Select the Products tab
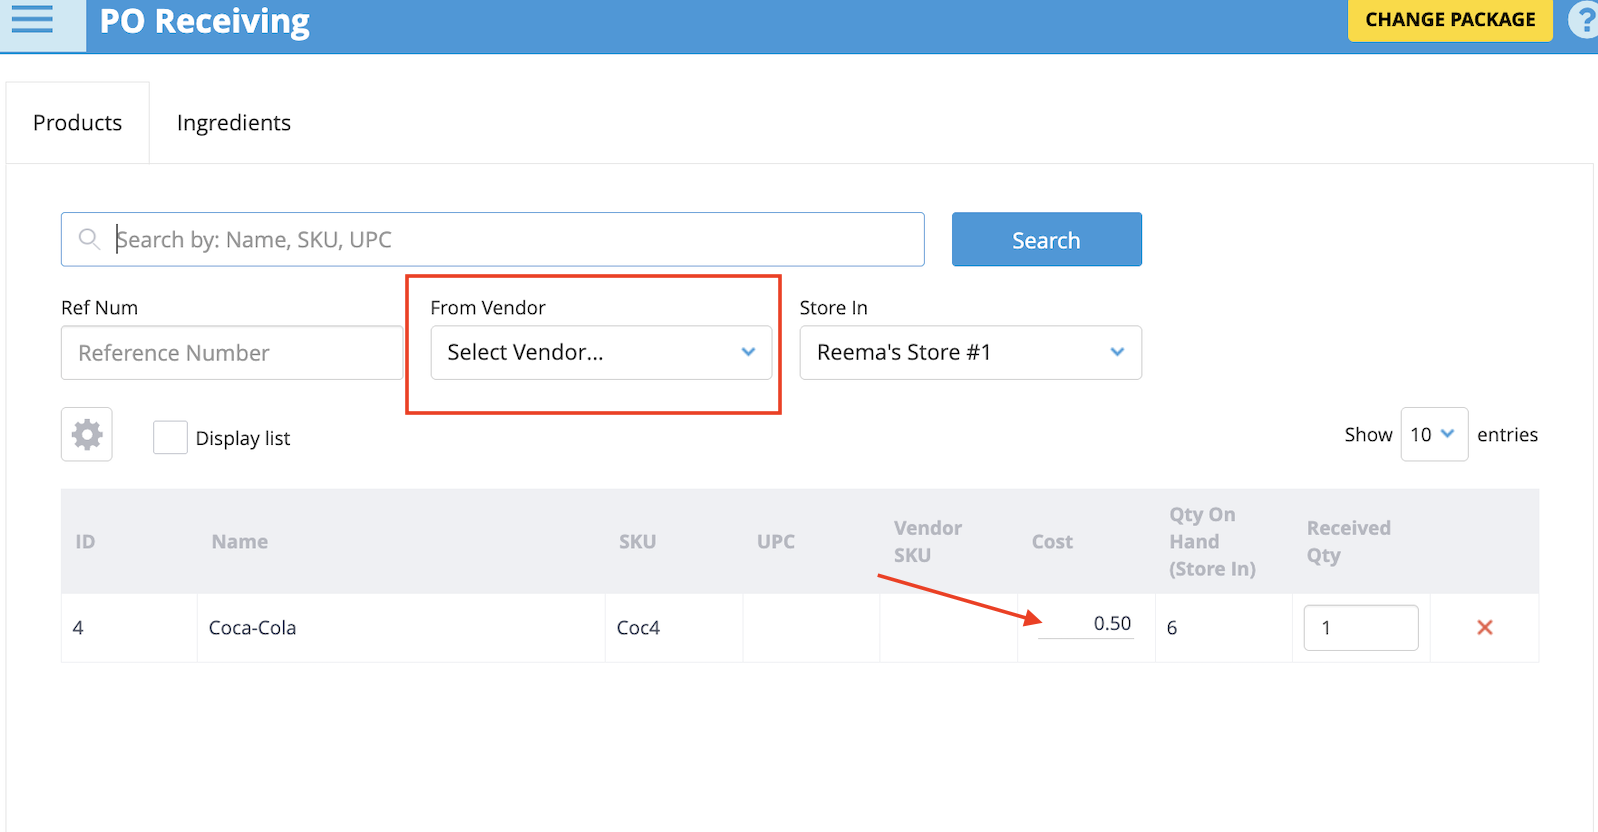This screenshot has width=1598, height=832. click(78, 123)
